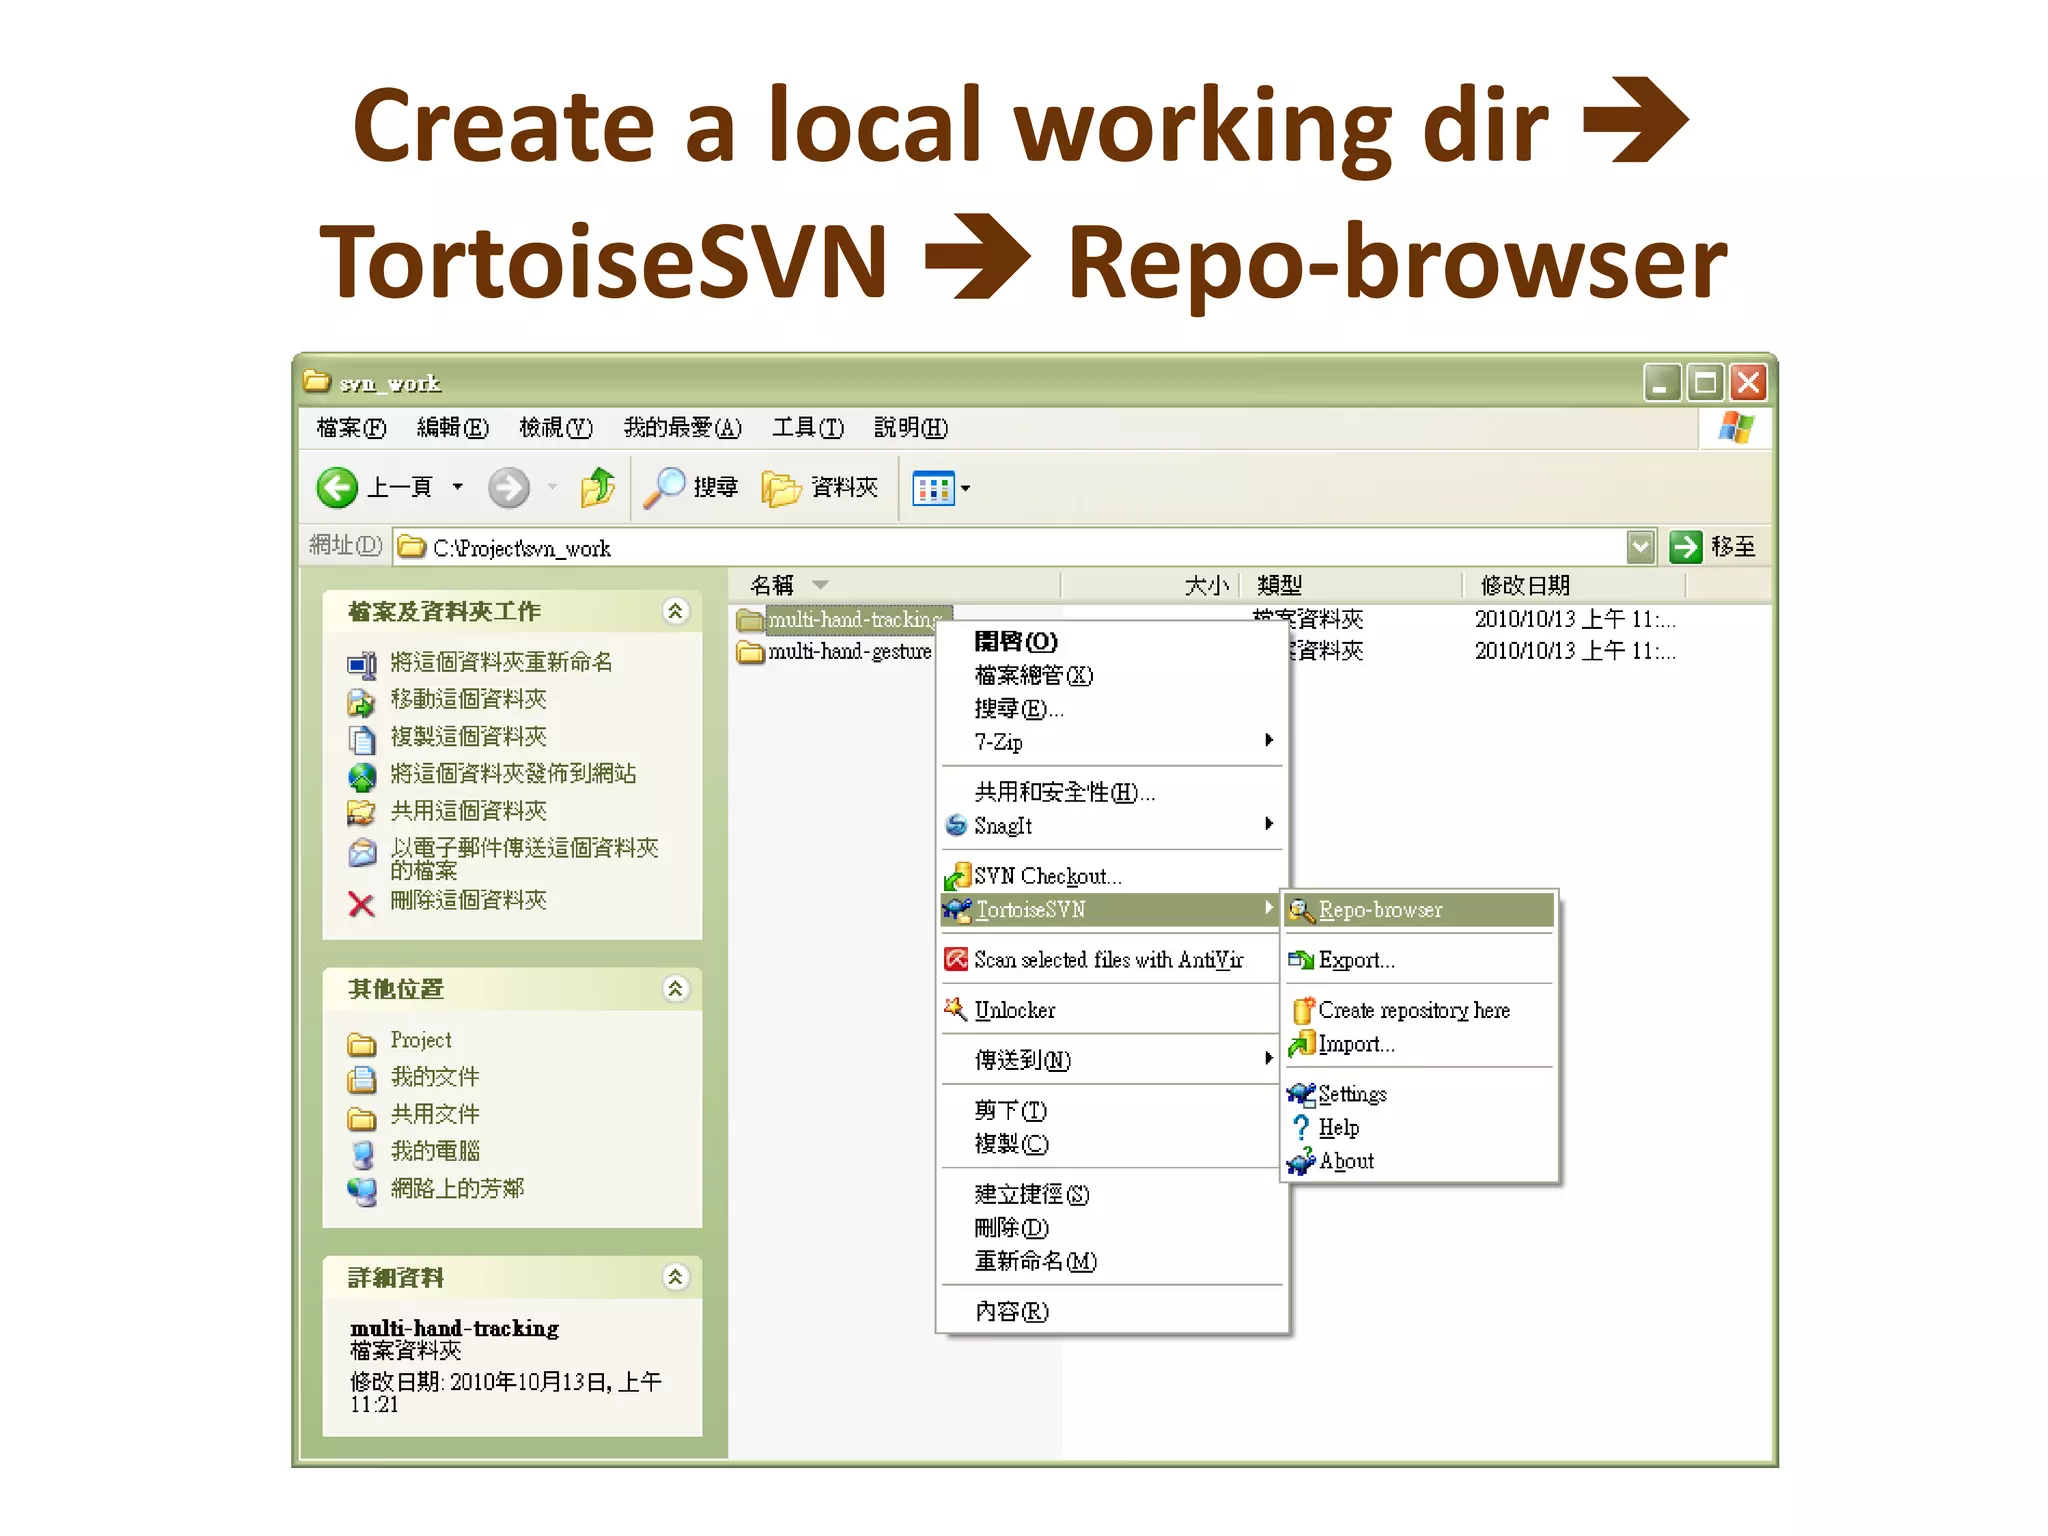Click the Forward arrow icon in the toolbar
The image size is (2048, 1536).
pos(508,488)
